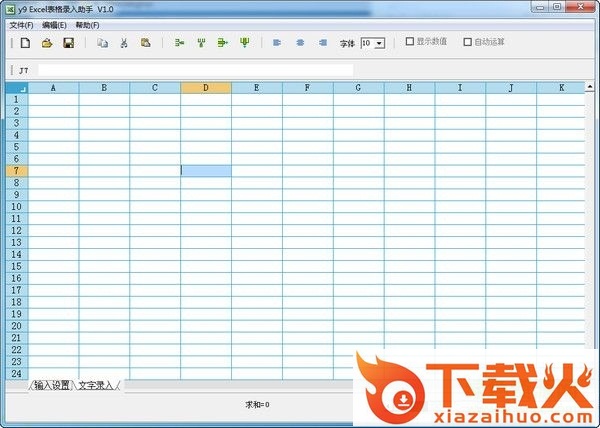Open the 字体 font size dropdown
The height and width of the screenshot is (428, 600).
(x=379, y=43)
